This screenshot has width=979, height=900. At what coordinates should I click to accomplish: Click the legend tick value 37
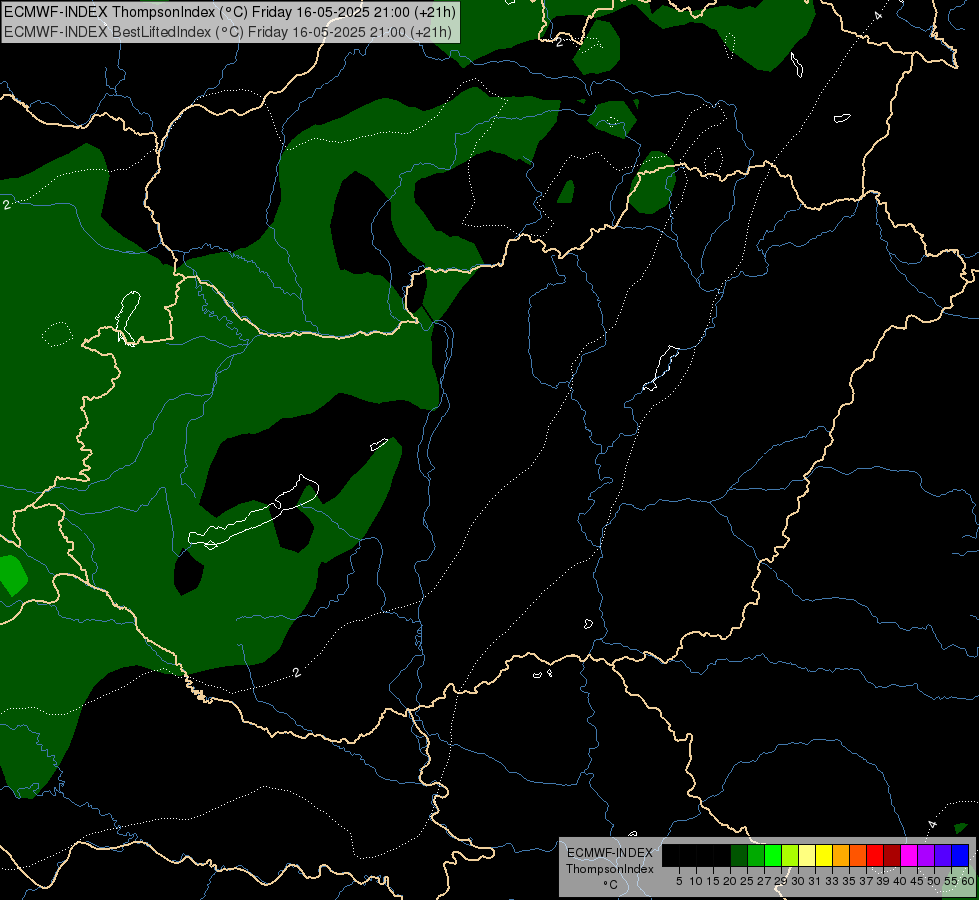[867, 881]
